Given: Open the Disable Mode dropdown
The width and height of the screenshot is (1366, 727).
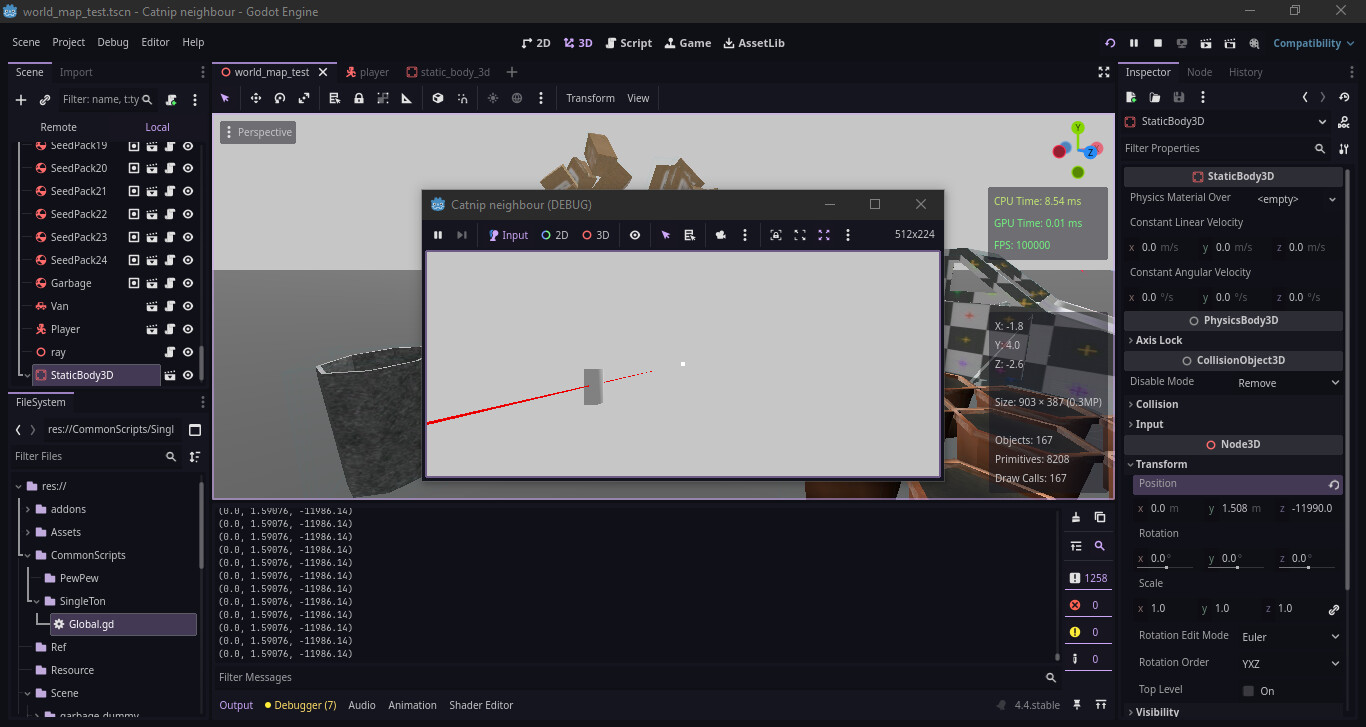Looking at the screenshot, I should 1288,383.
